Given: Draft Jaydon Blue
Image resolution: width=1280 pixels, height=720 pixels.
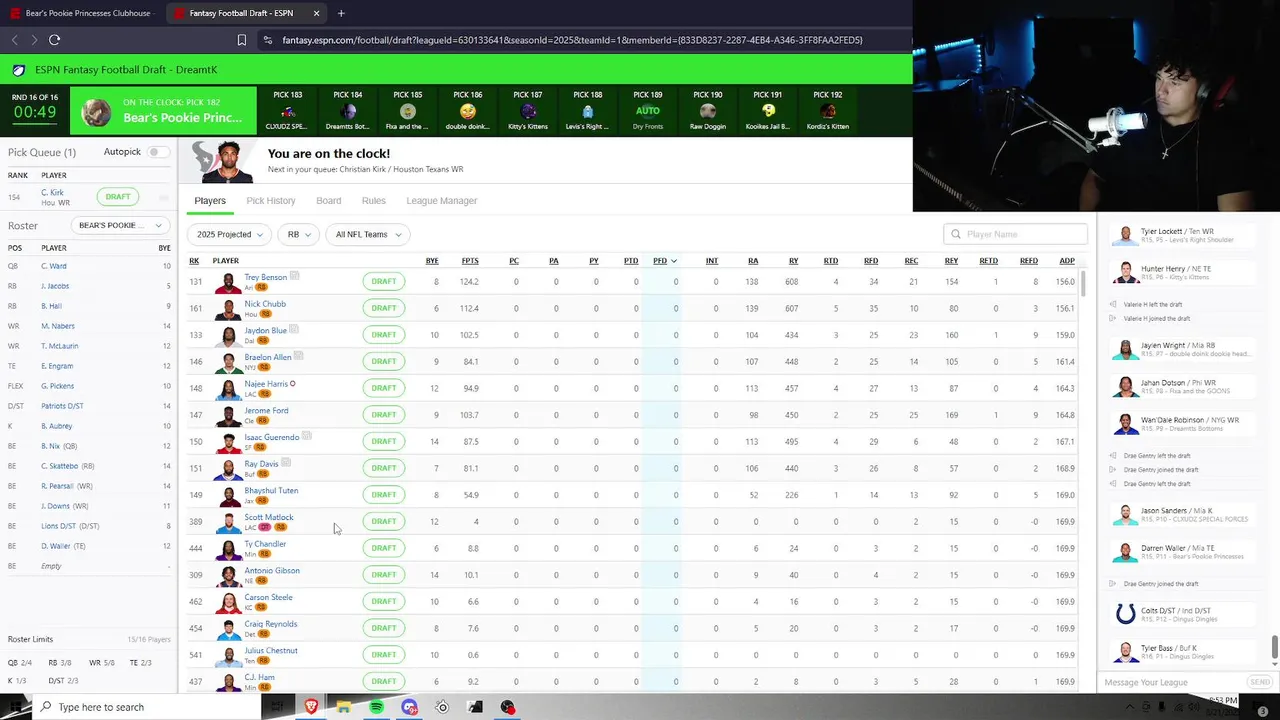Looking at the screenshot, I should 384,335.
